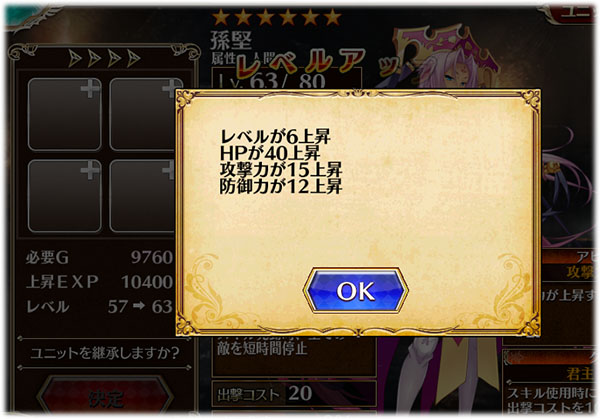Screen dimensions: 600x419
Task: Click the Lv. 63/80 level display
Action: [272, 81]
